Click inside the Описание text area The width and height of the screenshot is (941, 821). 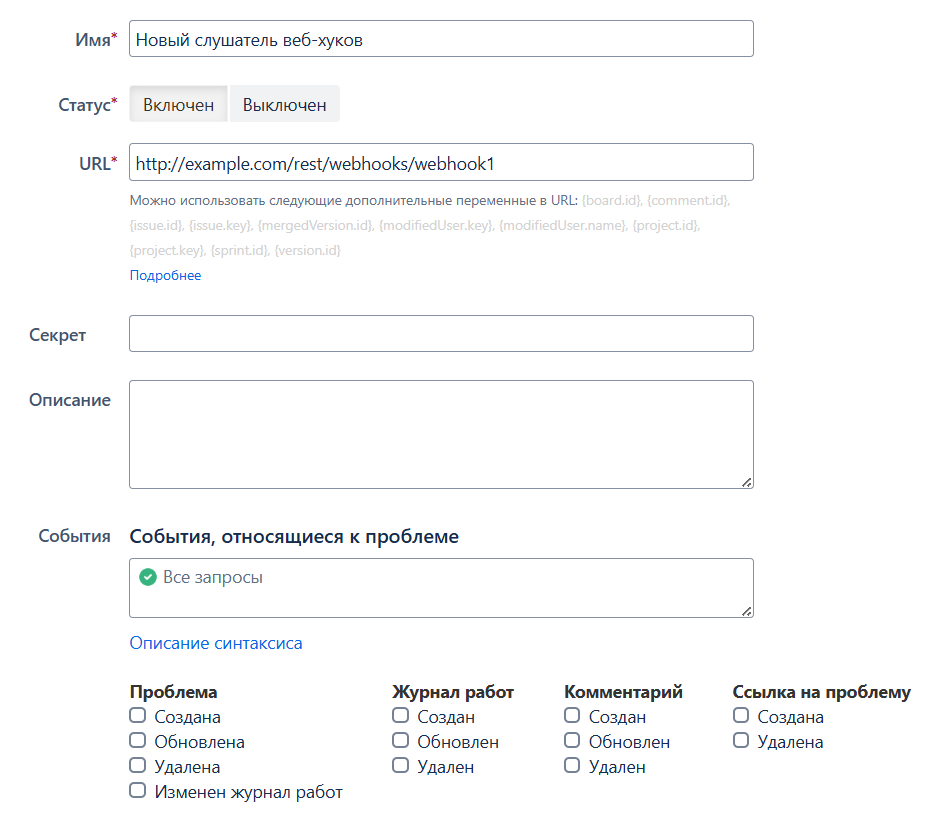441,435
